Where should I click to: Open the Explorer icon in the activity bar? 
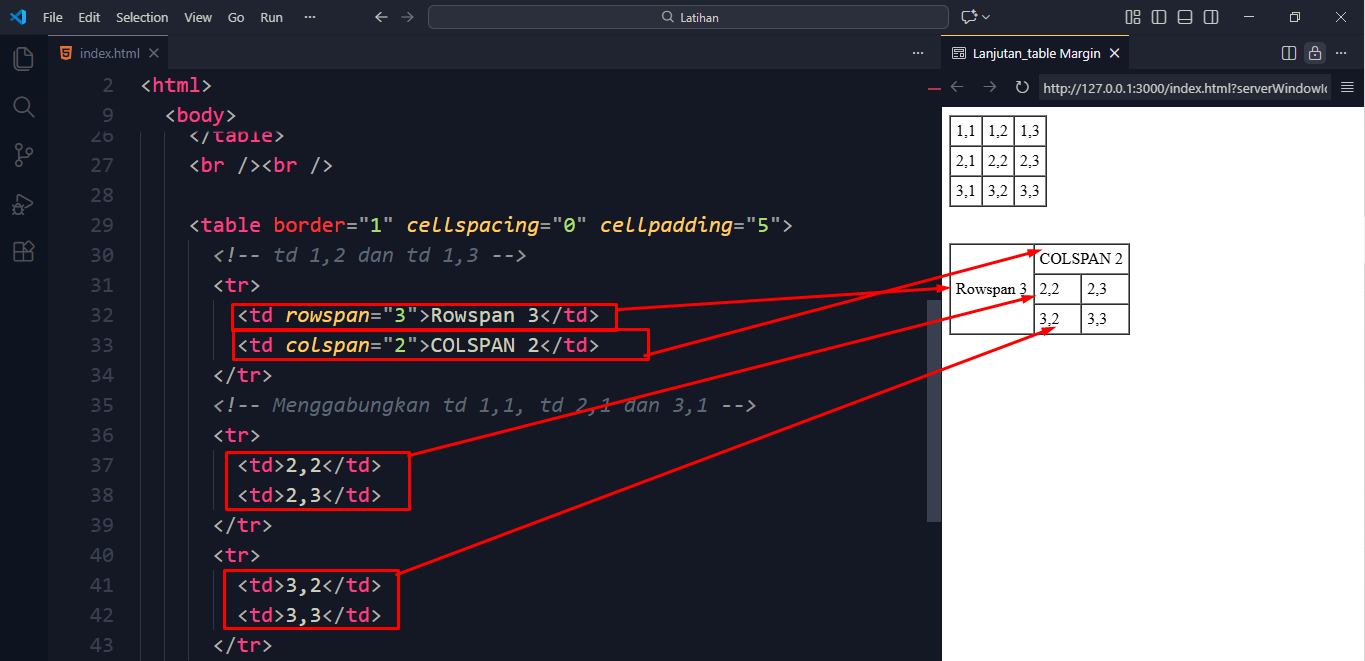tap(23, 58)
